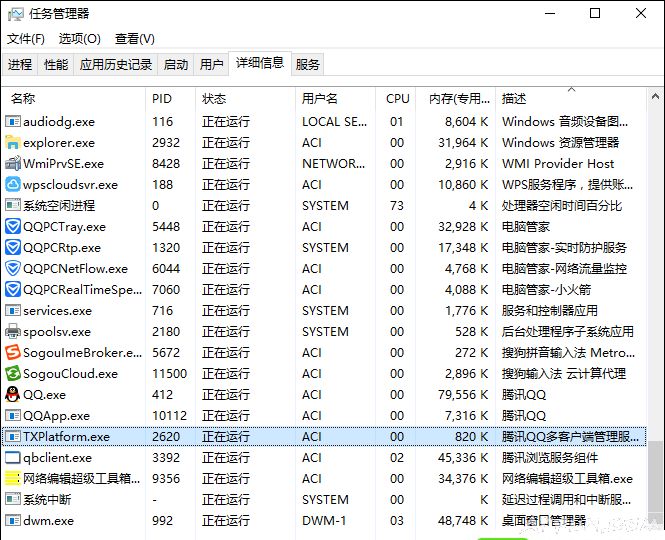Open the 文件(F) menu
Image resolution: width=665 pixels, height=540 pixels.
pyautogui.click(x=26, y=39)
